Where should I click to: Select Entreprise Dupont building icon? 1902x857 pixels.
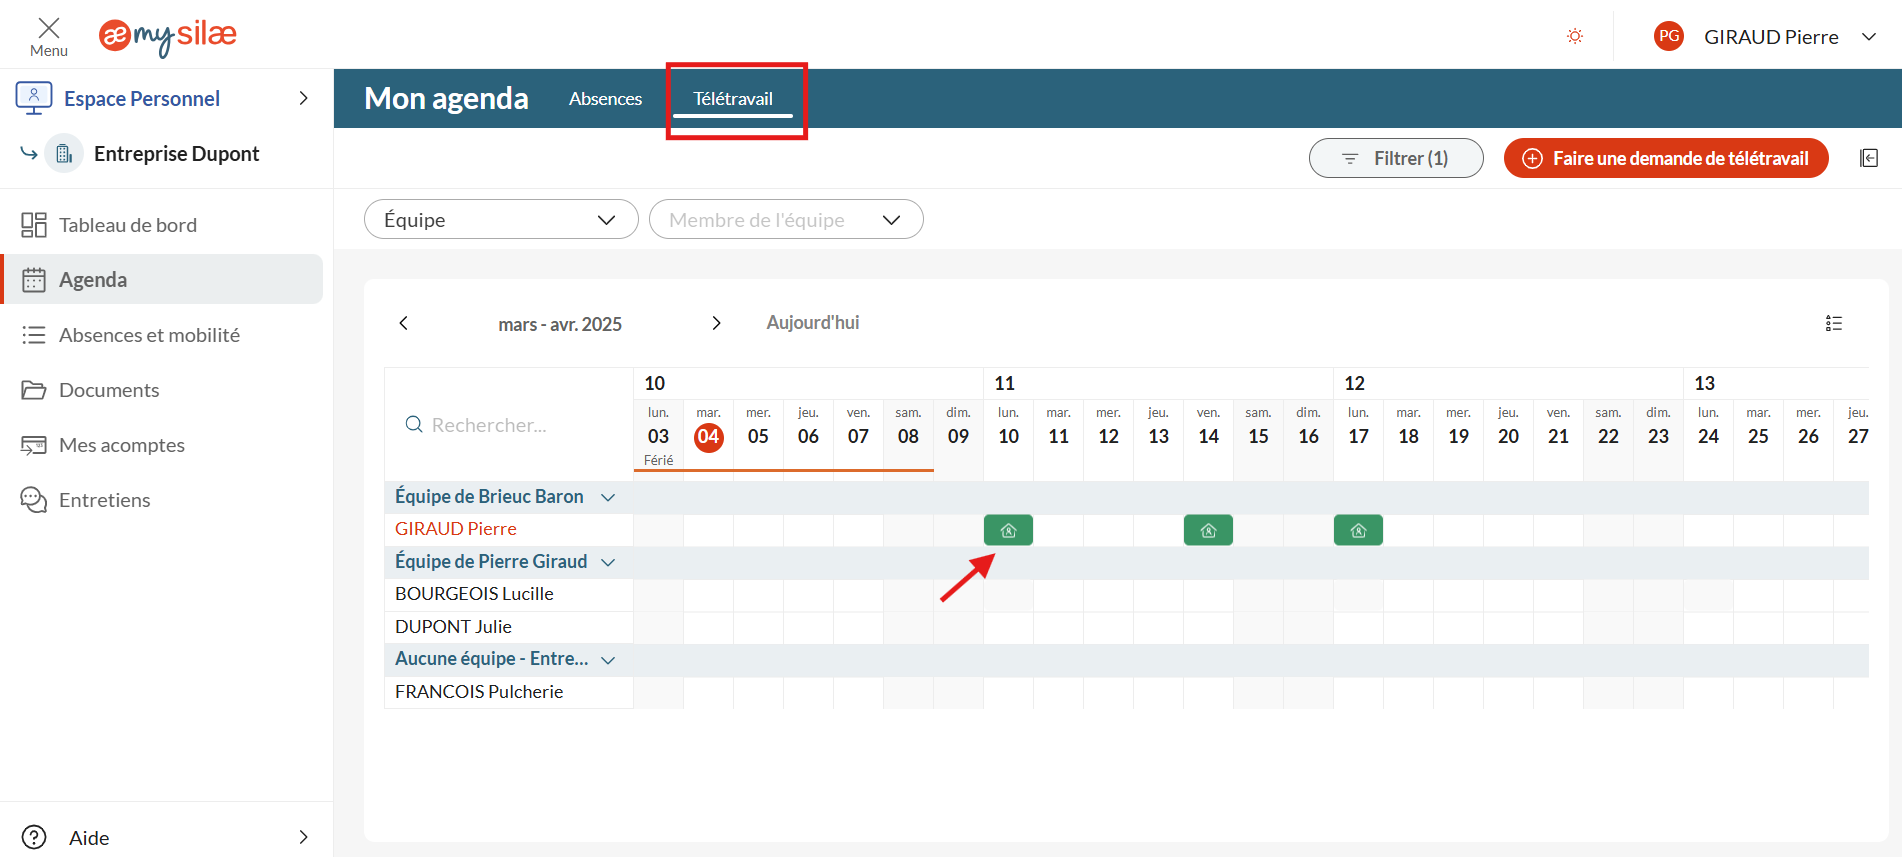pos(64,154)
